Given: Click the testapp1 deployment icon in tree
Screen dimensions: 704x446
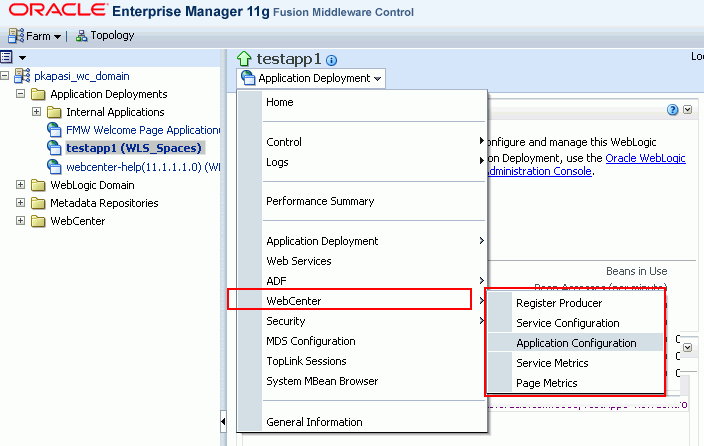Looking at the screenshot, I should pyautogui.click(x=54, y=148).
